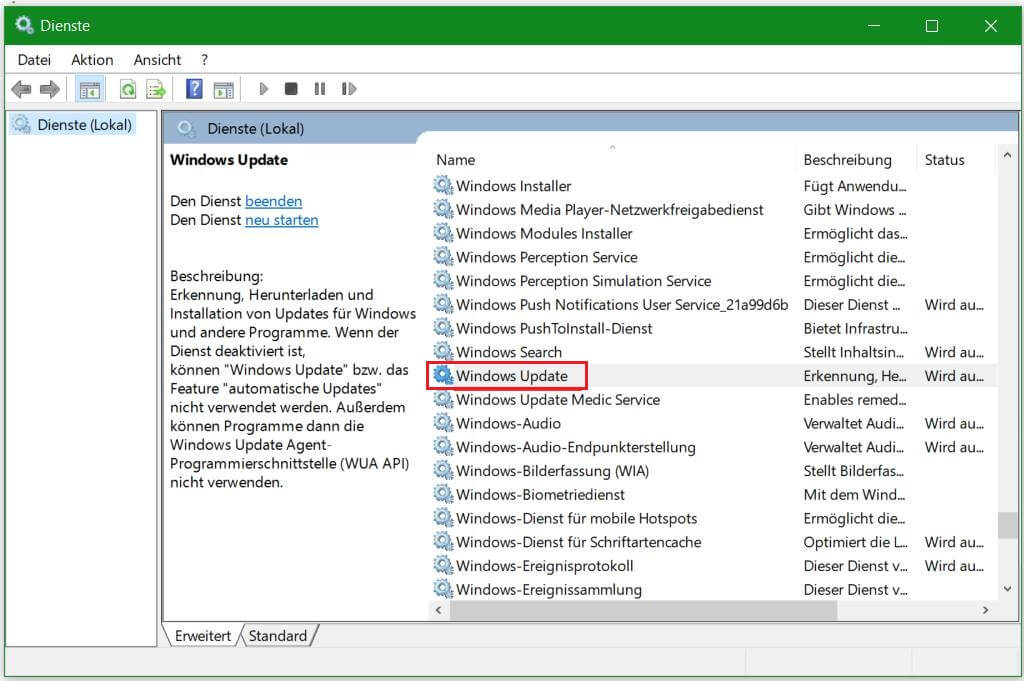Open the Aktion menu
Screen dimensions: 1024x681
92,60
